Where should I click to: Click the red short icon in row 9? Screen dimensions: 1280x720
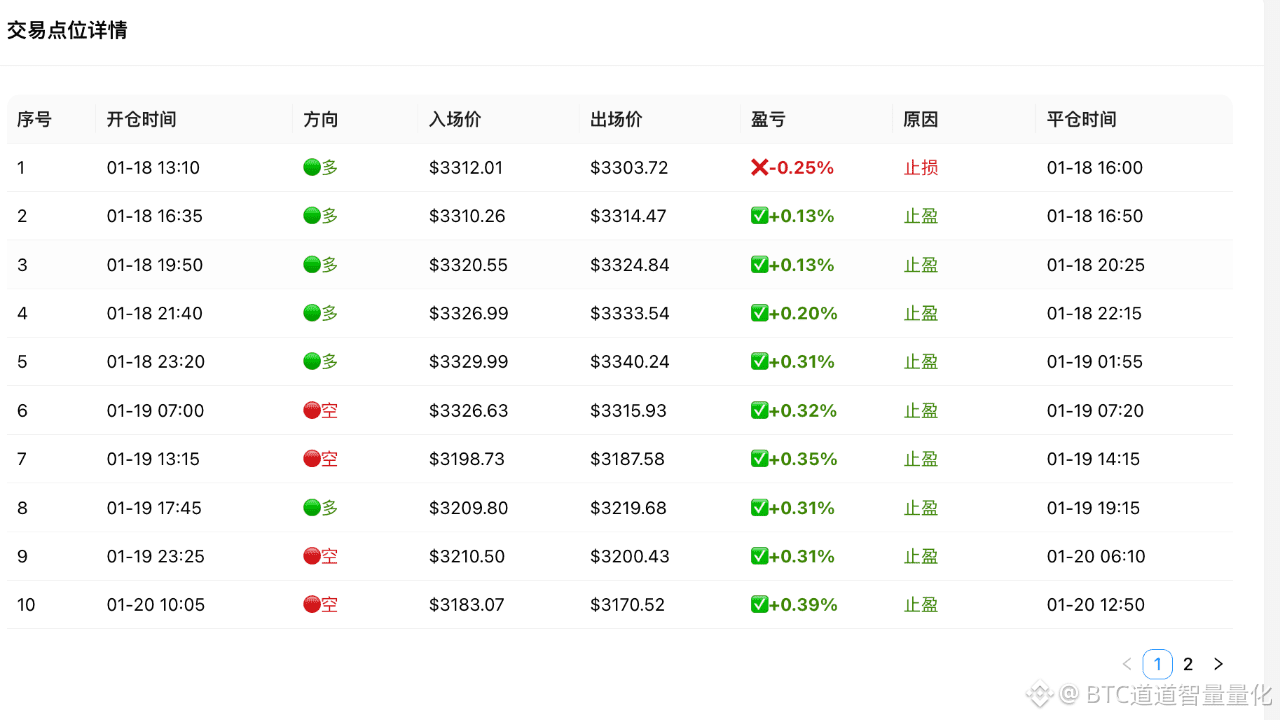[x=311, y=556]
